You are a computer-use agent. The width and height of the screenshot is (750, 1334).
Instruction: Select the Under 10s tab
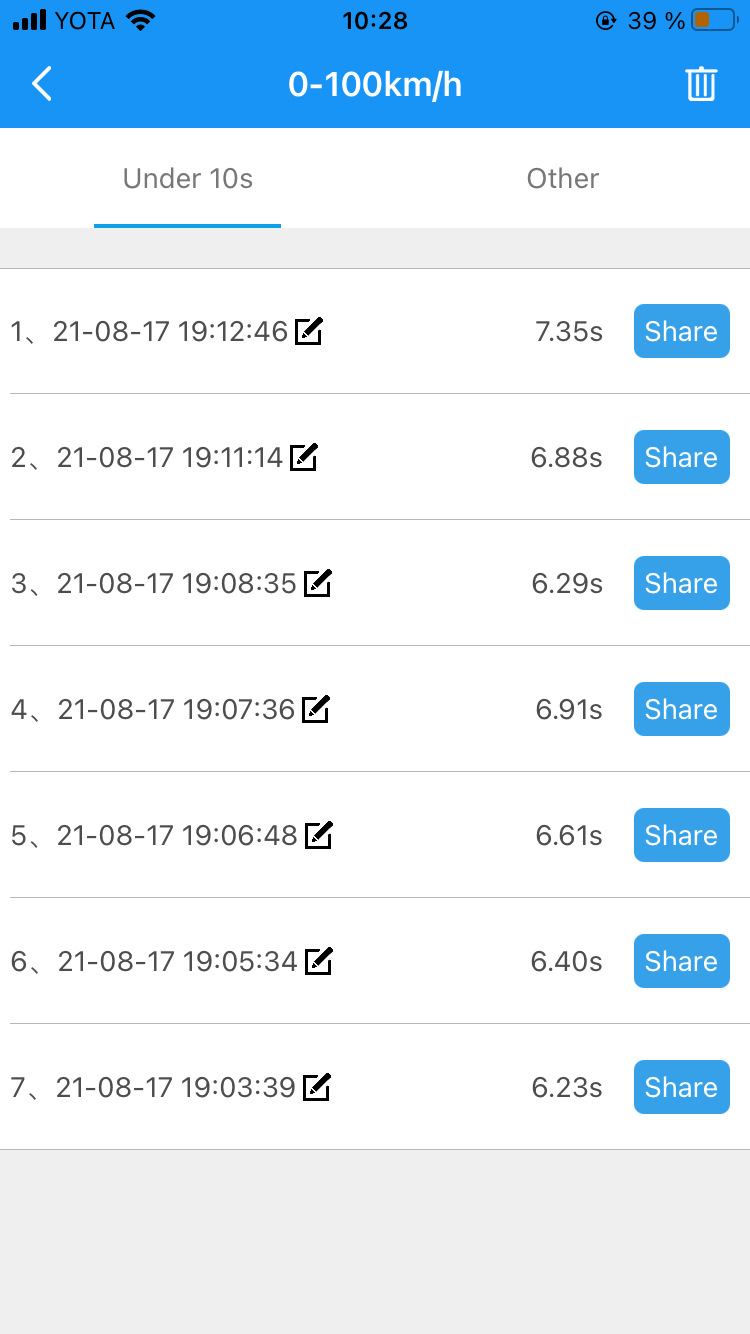188,179
